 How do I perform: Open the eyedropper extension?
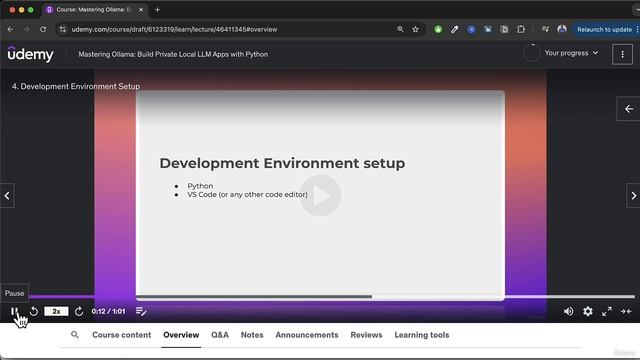pos(454,29)
